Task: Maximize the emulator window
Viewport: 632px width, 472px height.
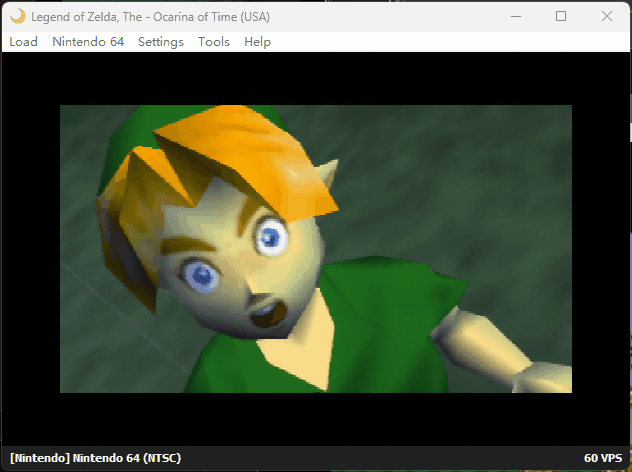Action: coord(561,17)
